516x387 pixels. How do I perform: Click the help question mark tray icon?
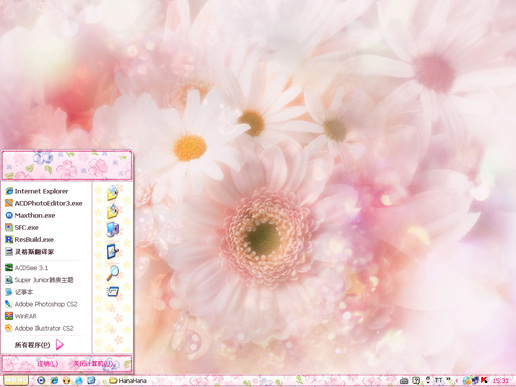pos(416,380)
